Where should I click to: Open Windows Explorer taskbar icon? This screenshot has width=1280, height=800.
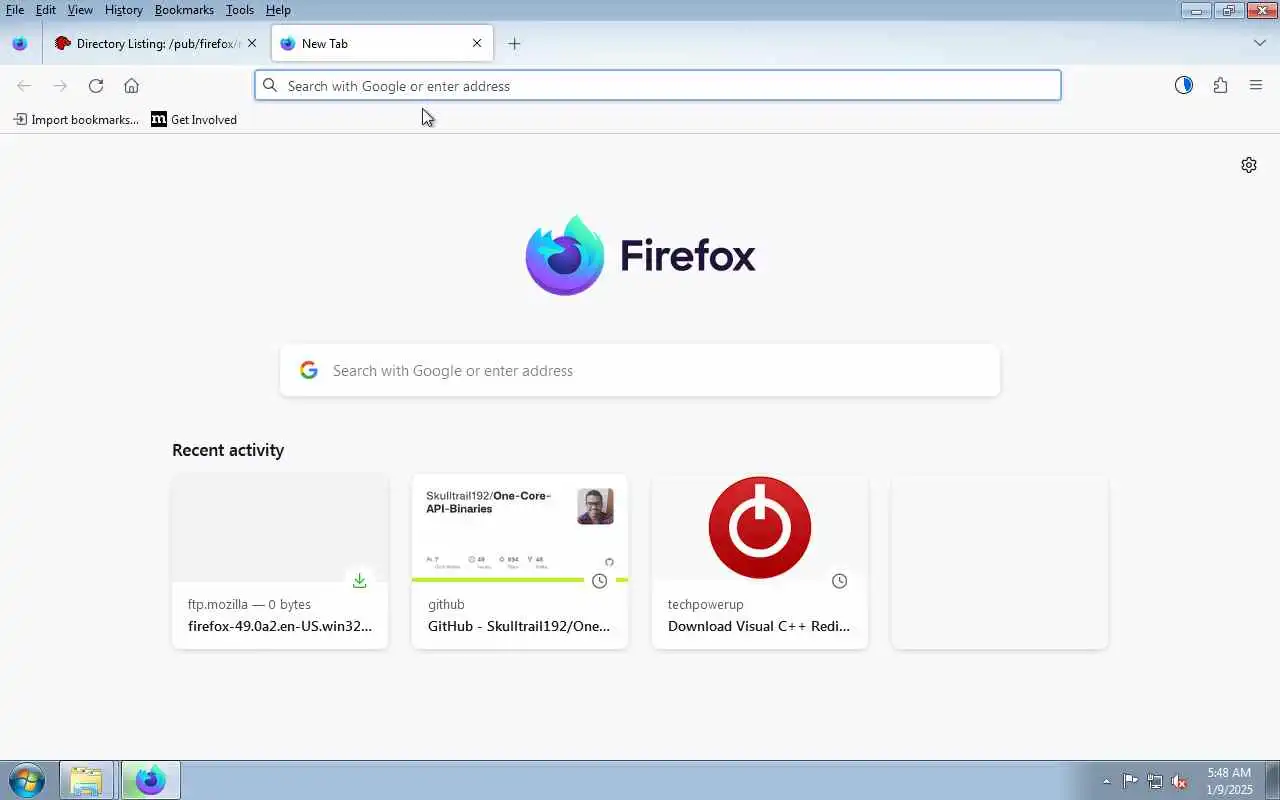87,780
